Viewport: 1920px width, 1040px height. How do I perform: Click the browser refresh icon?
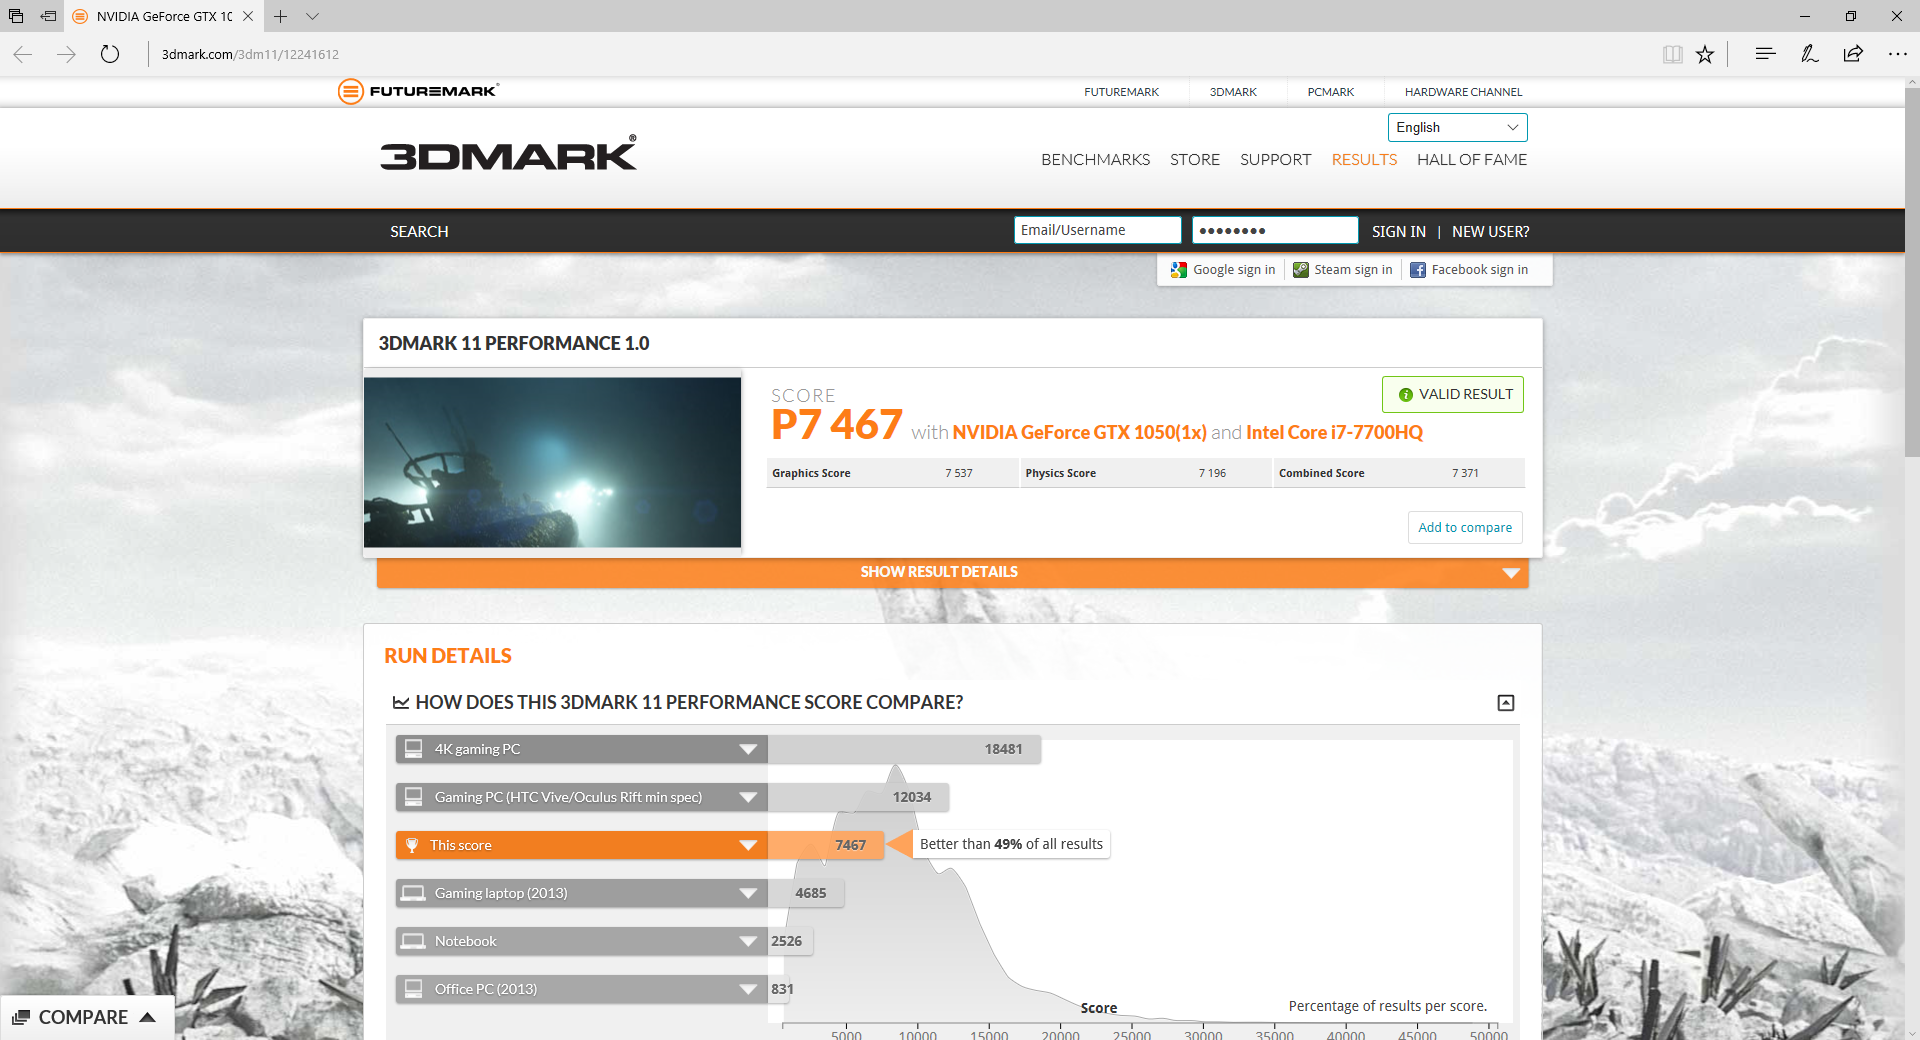pyautogui.click(x=110, y=54)
